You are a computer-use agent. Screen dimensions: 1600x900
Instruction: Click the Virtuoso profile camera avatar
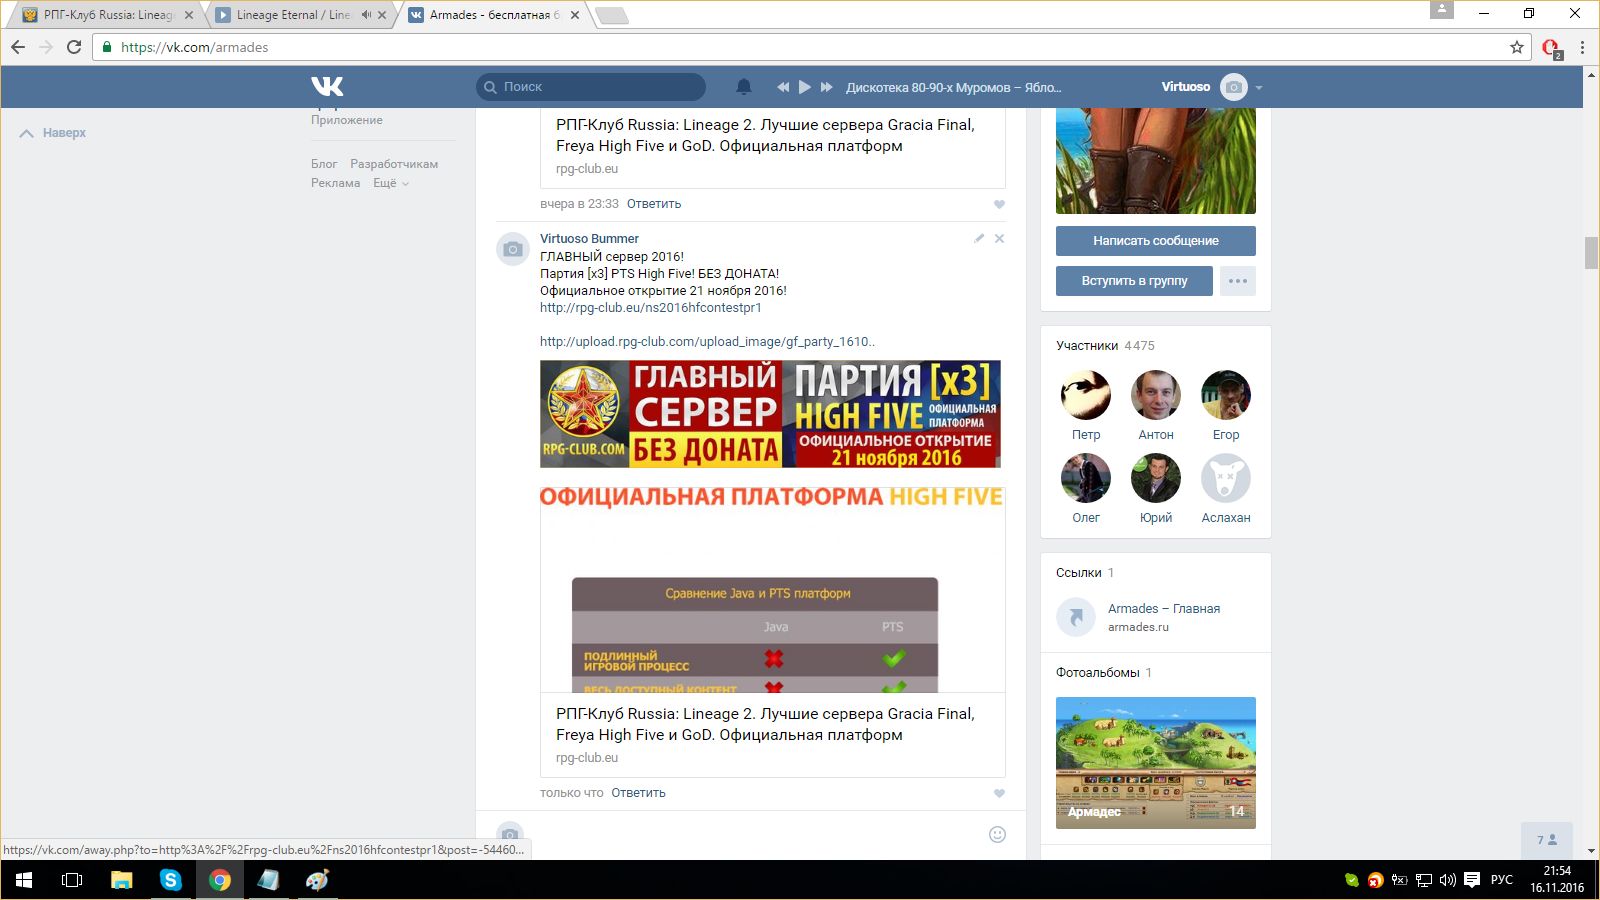tap(1234, 87)
